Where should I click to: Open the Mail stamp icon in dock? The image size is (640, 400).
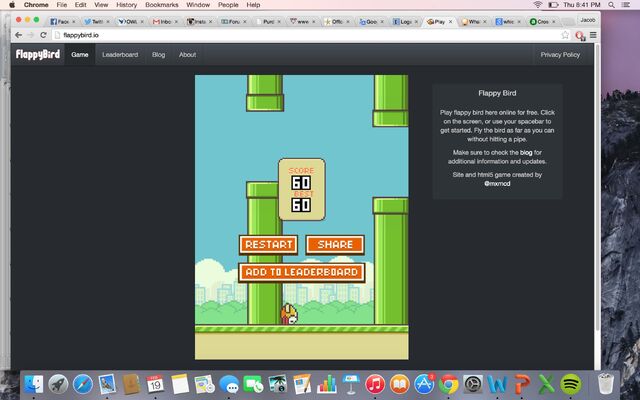click(x=107, y=384)
